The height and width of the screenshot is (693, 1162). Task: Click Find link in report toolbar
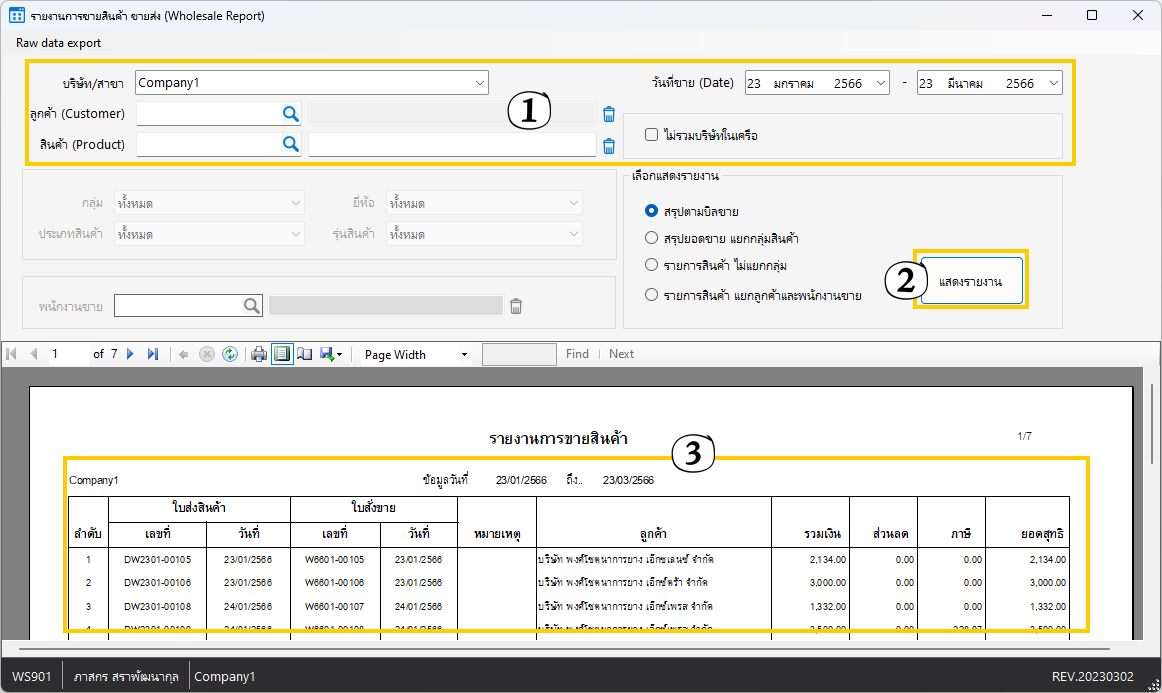[x=577, y=354]
